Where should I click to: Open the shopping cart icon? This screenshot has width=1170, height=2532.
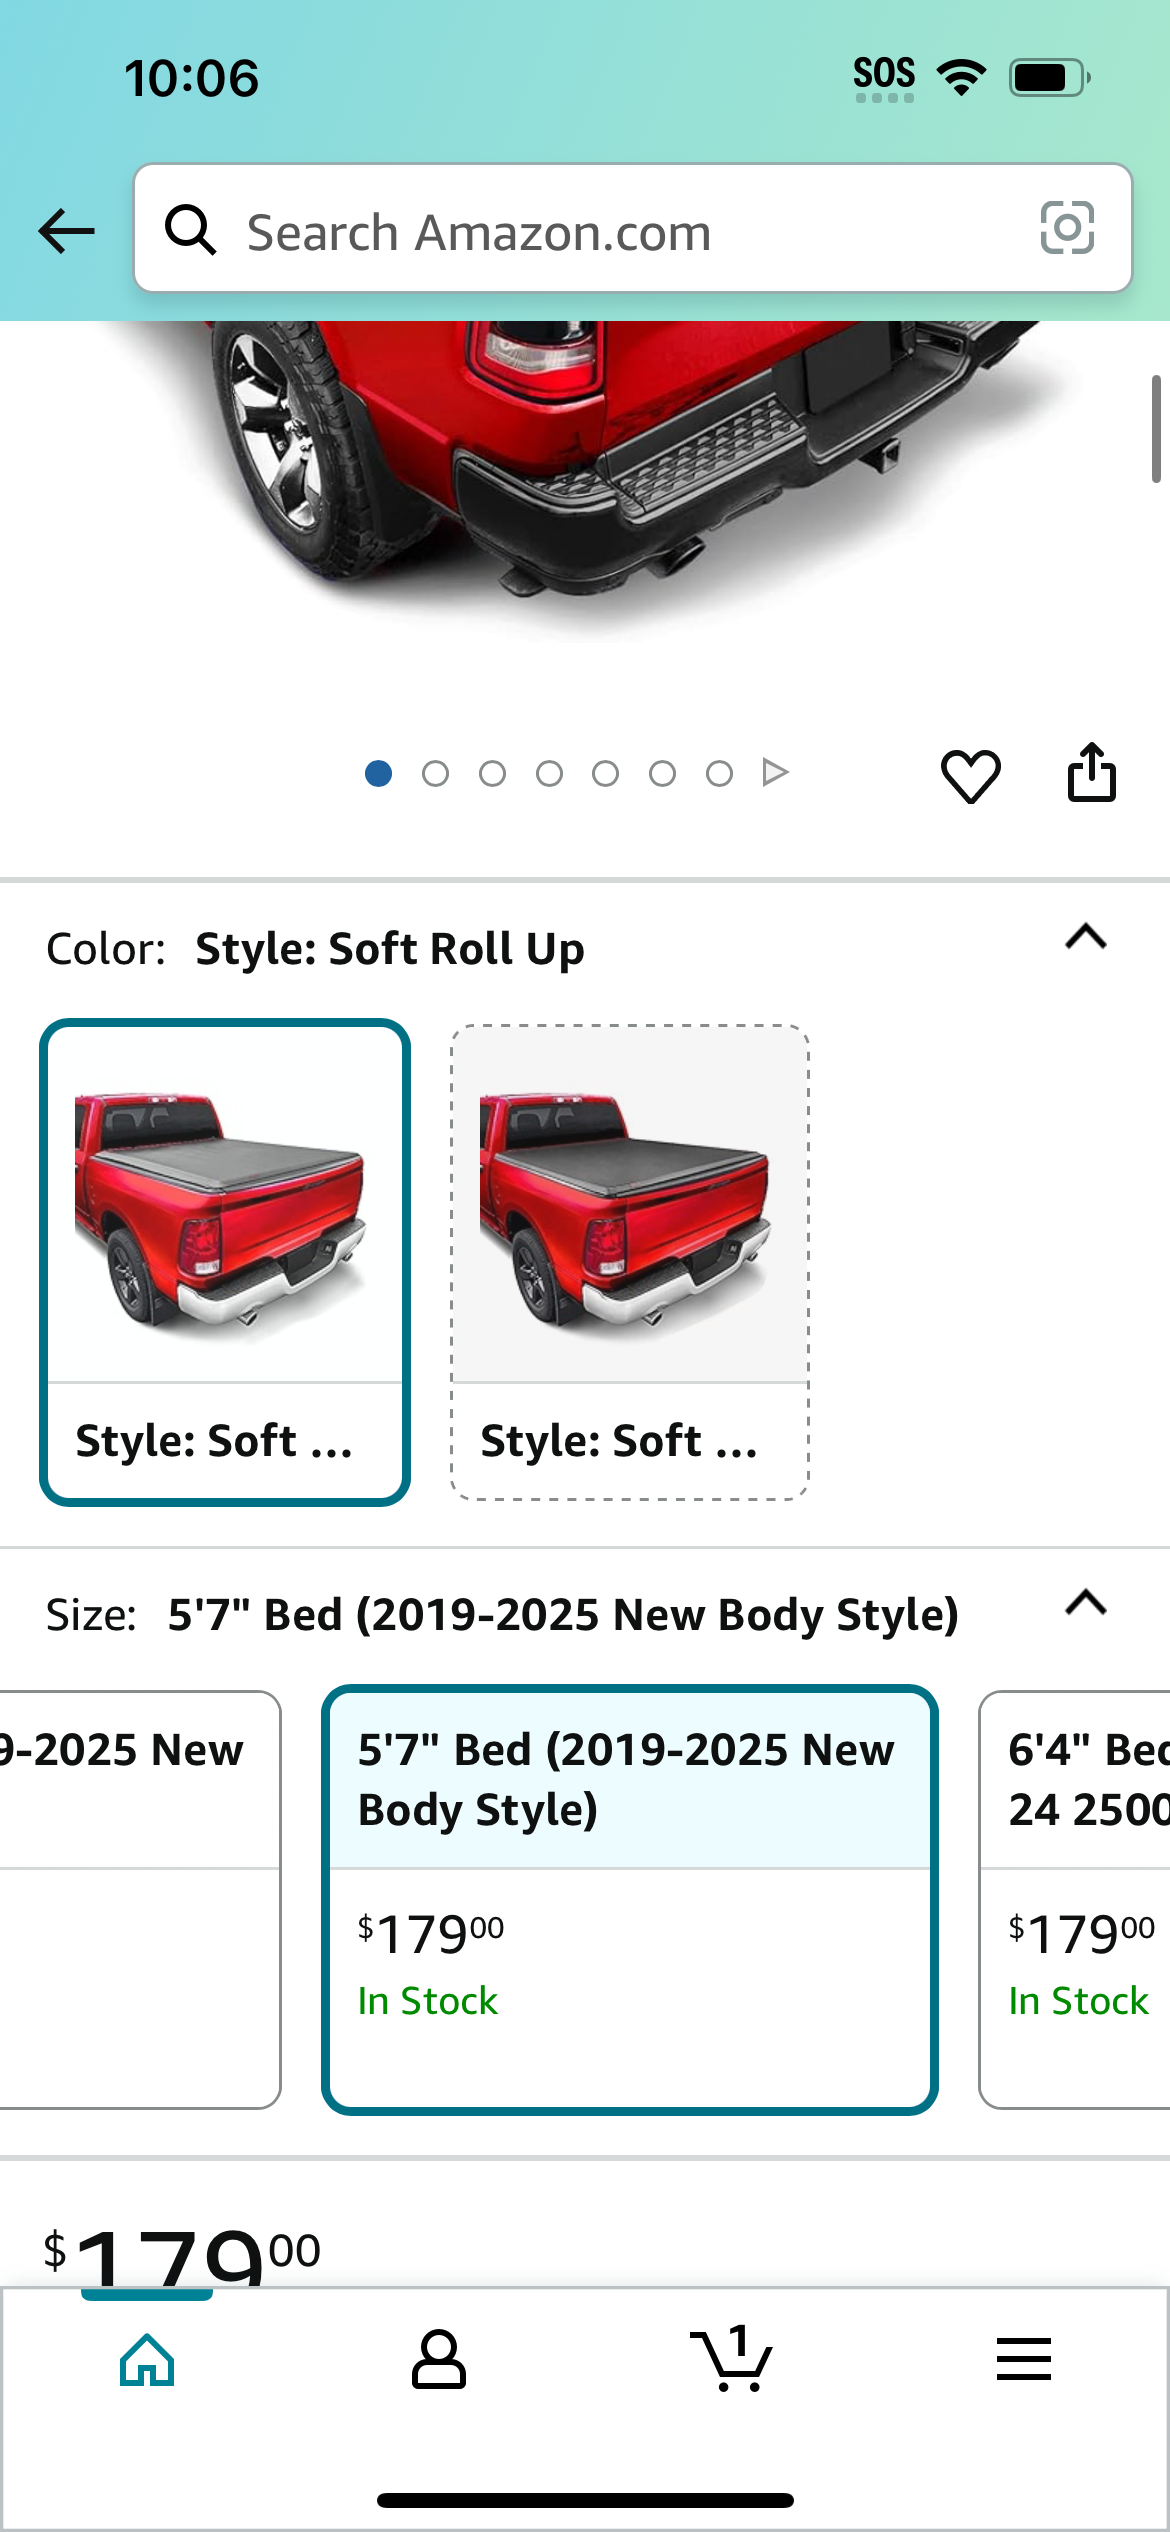pyautogui.click(x=732, y=2358)
